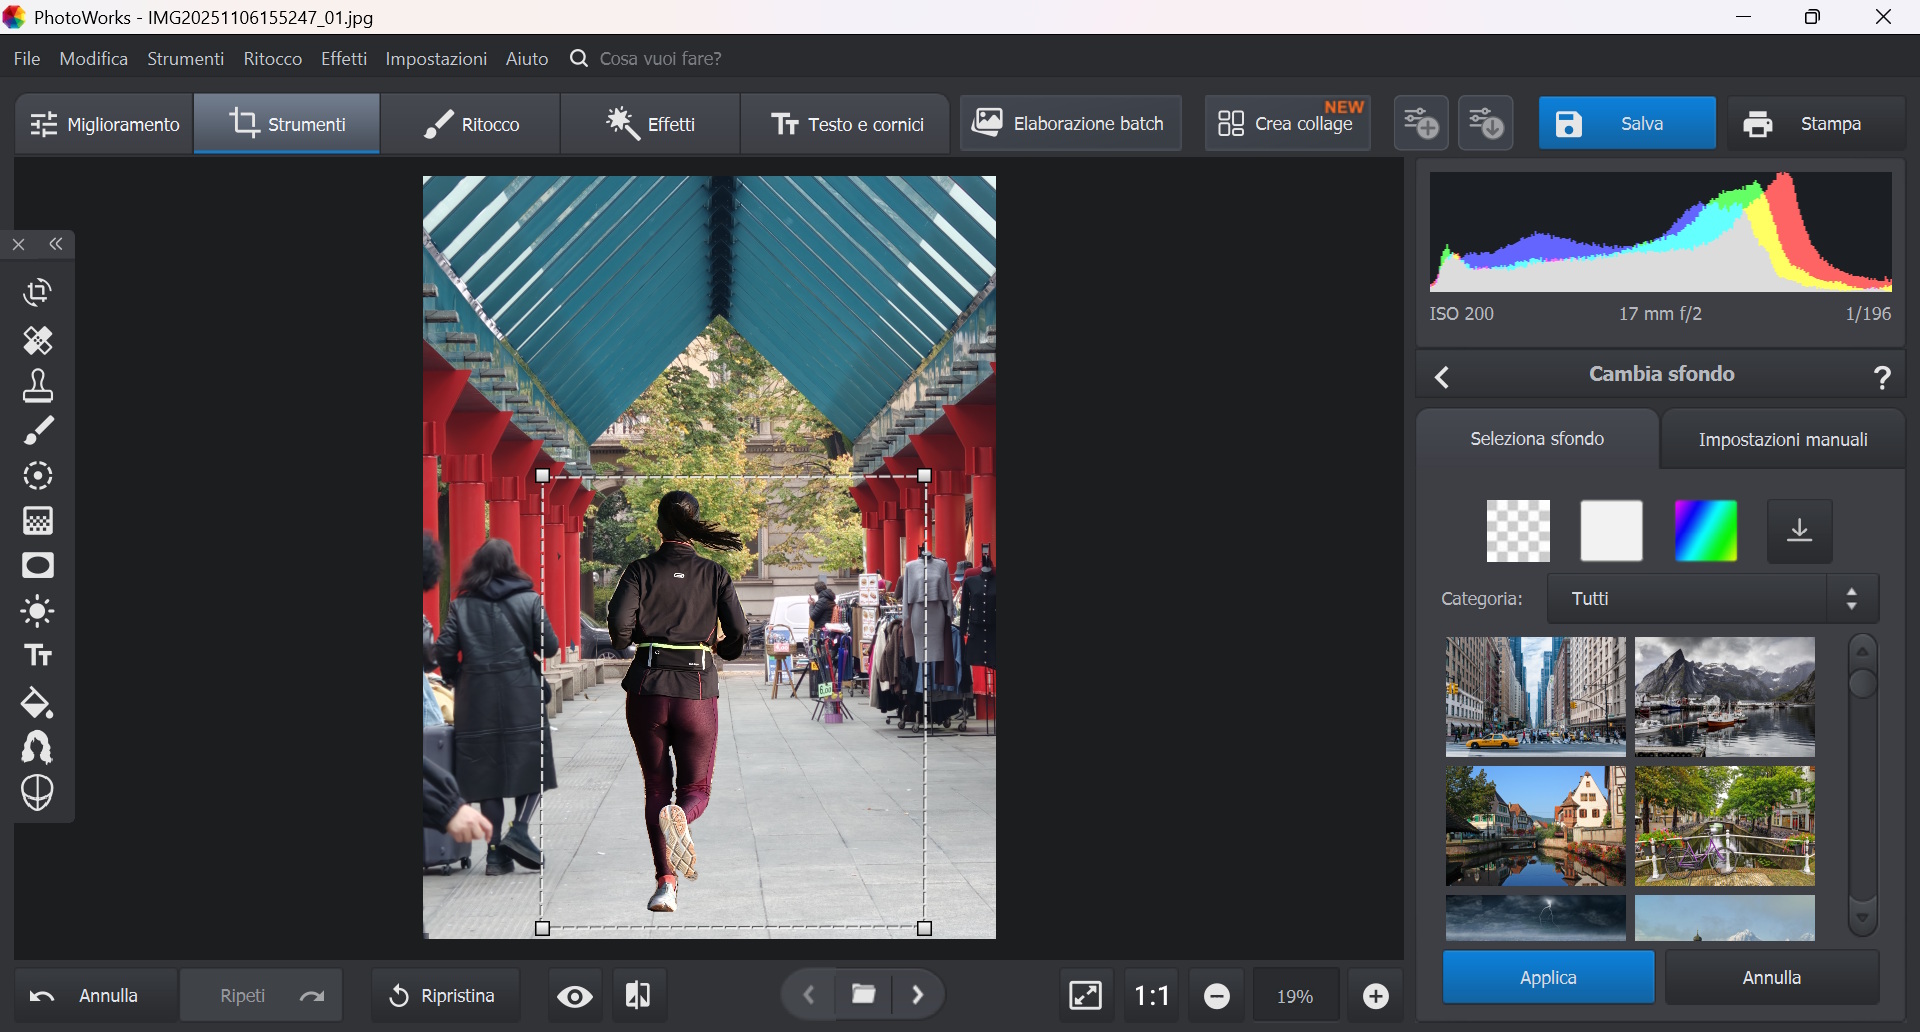This screenshot has width=1920, height=1032.
Task: Click the help question mark icon
Action: [x=1882, y=377]
